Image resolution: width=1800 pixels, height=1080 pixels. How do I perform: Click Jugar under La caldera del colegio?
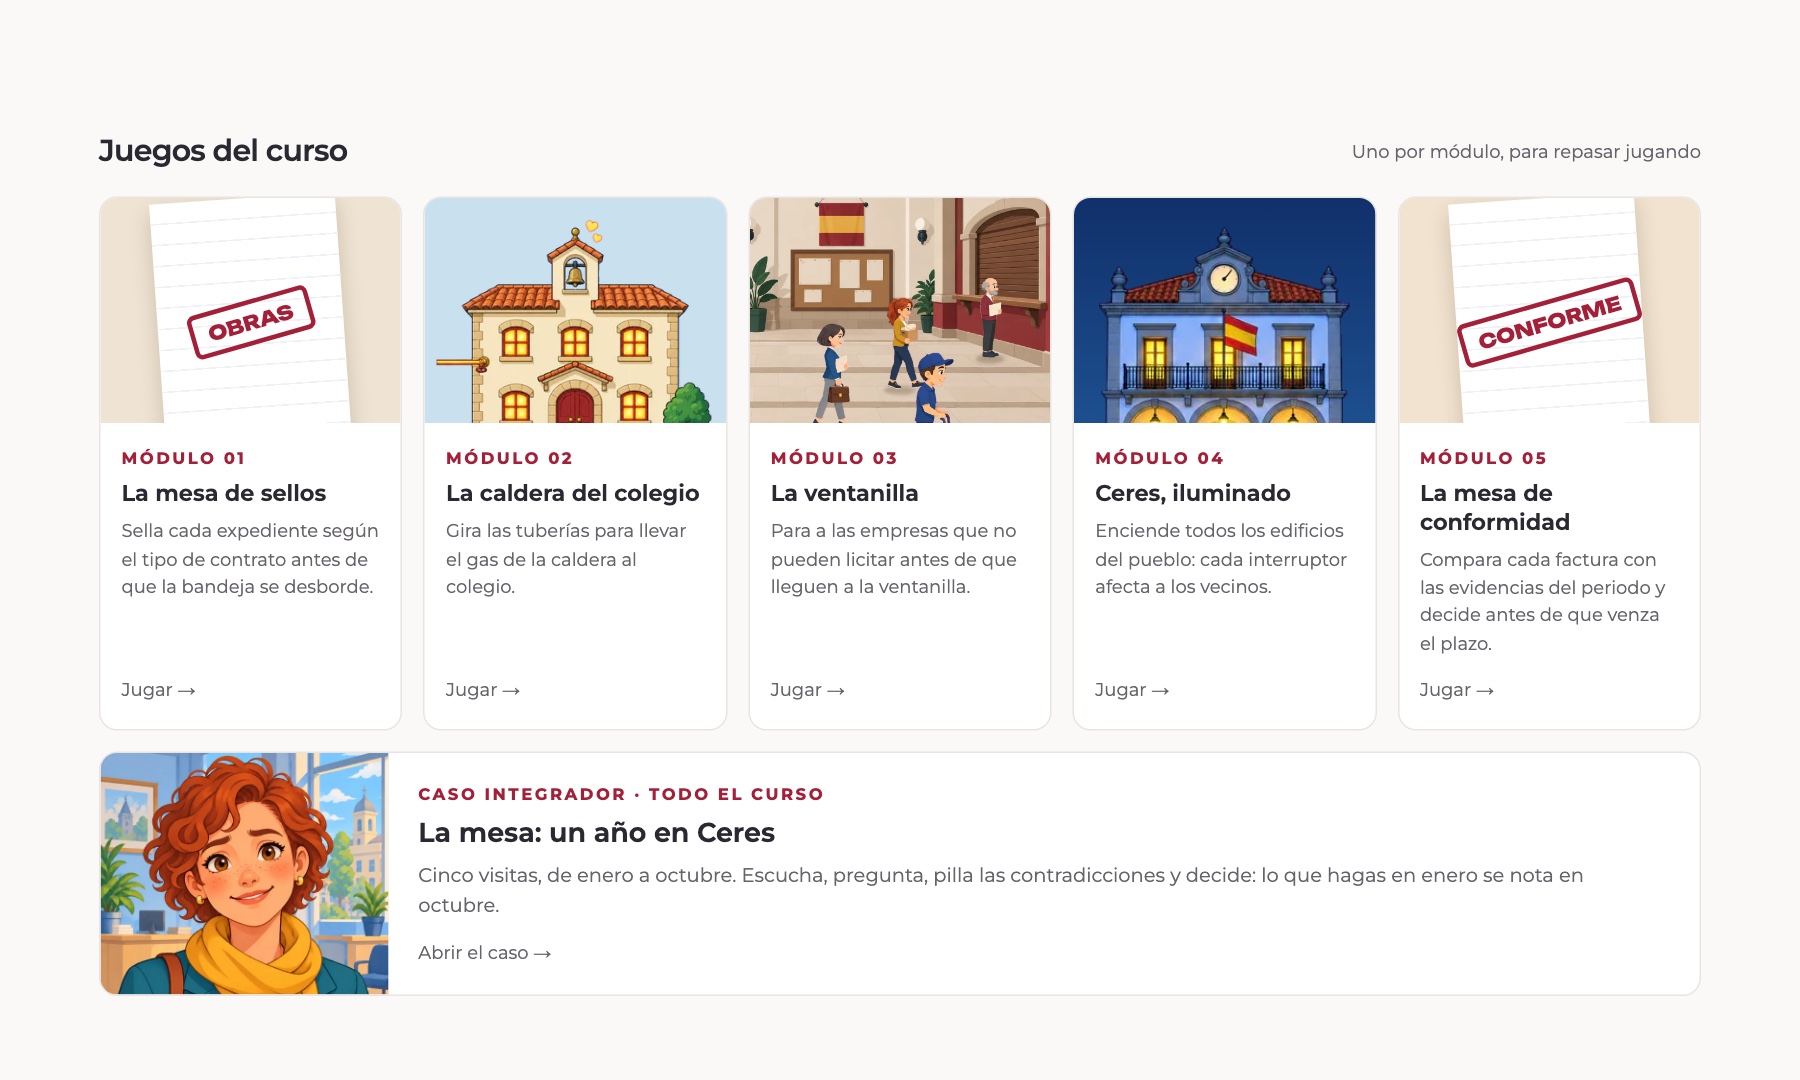point(483,690)
